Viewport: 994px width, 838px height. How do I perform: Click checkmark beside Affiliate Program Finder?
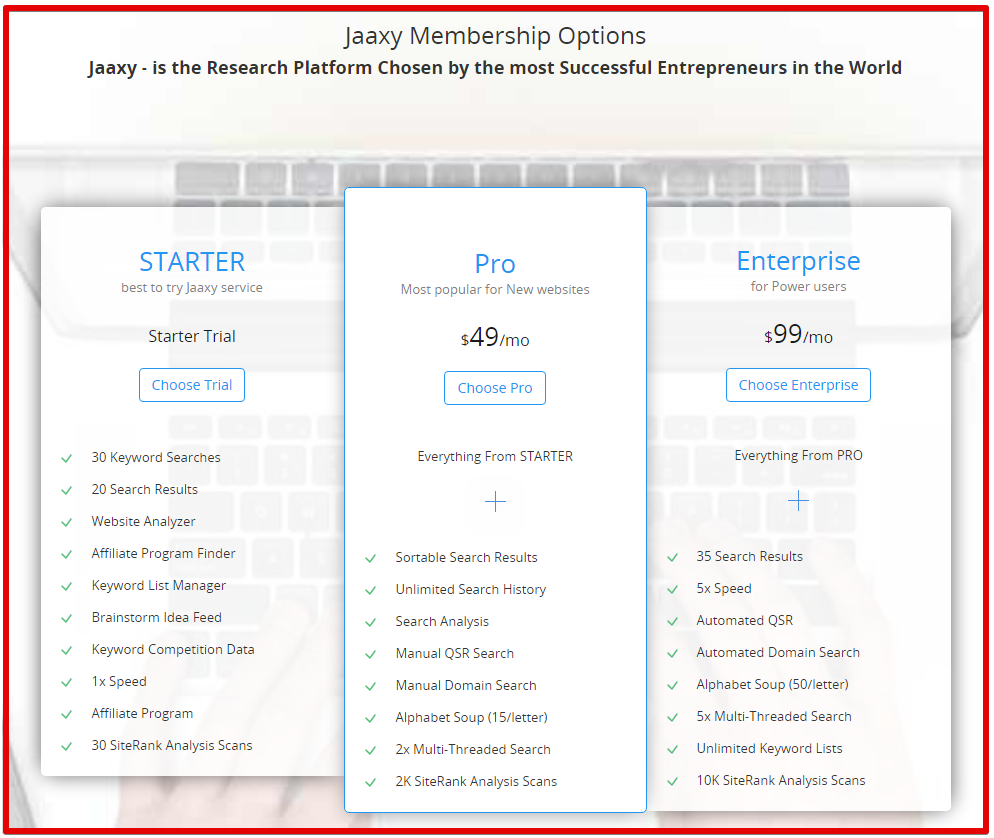click(67, 554)
